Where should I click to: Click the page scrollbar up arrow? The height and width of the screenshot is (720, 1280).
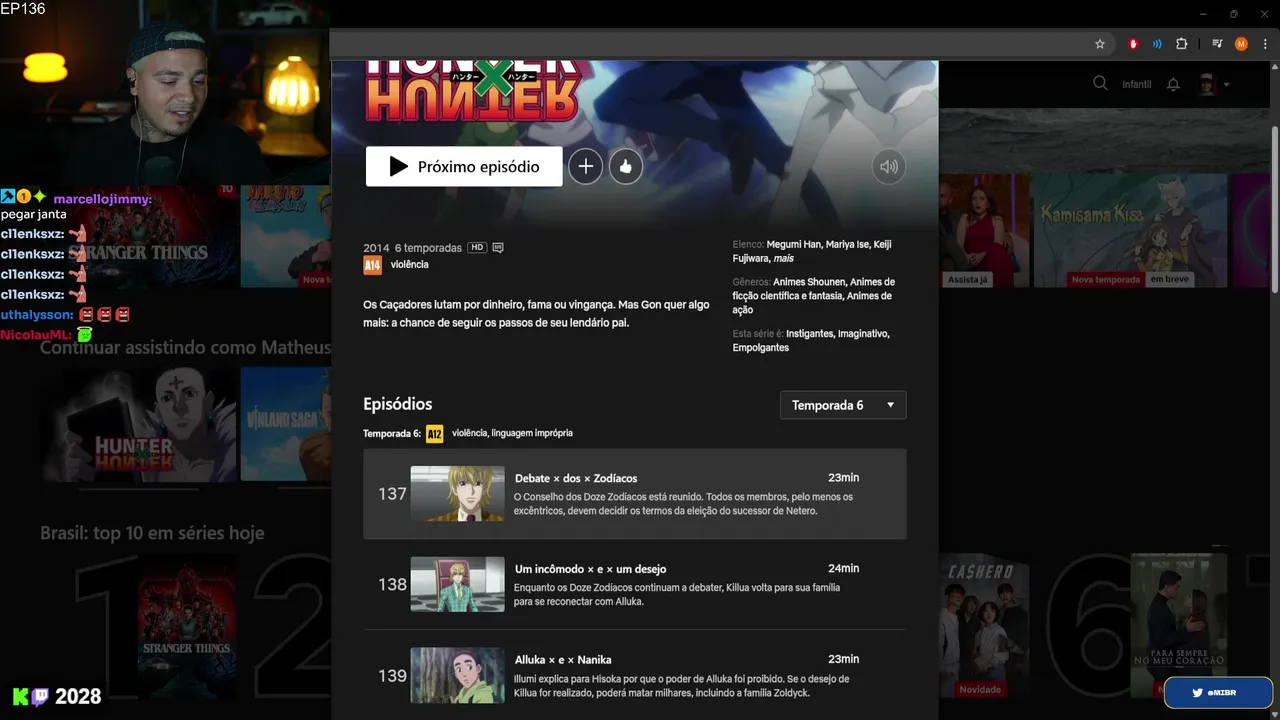click(1273, 67)
